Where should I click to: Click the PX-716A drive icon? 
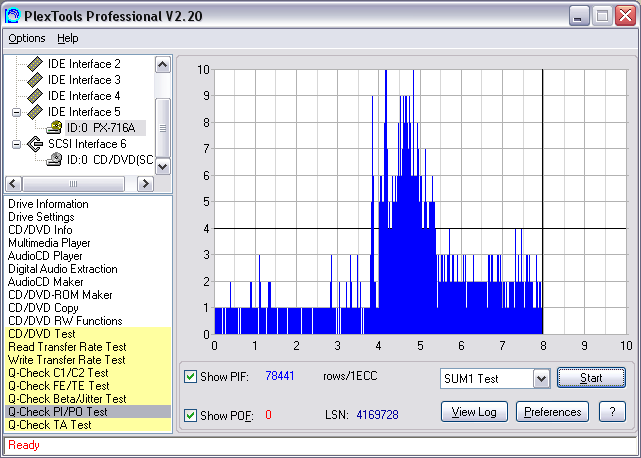coord(54,128)
